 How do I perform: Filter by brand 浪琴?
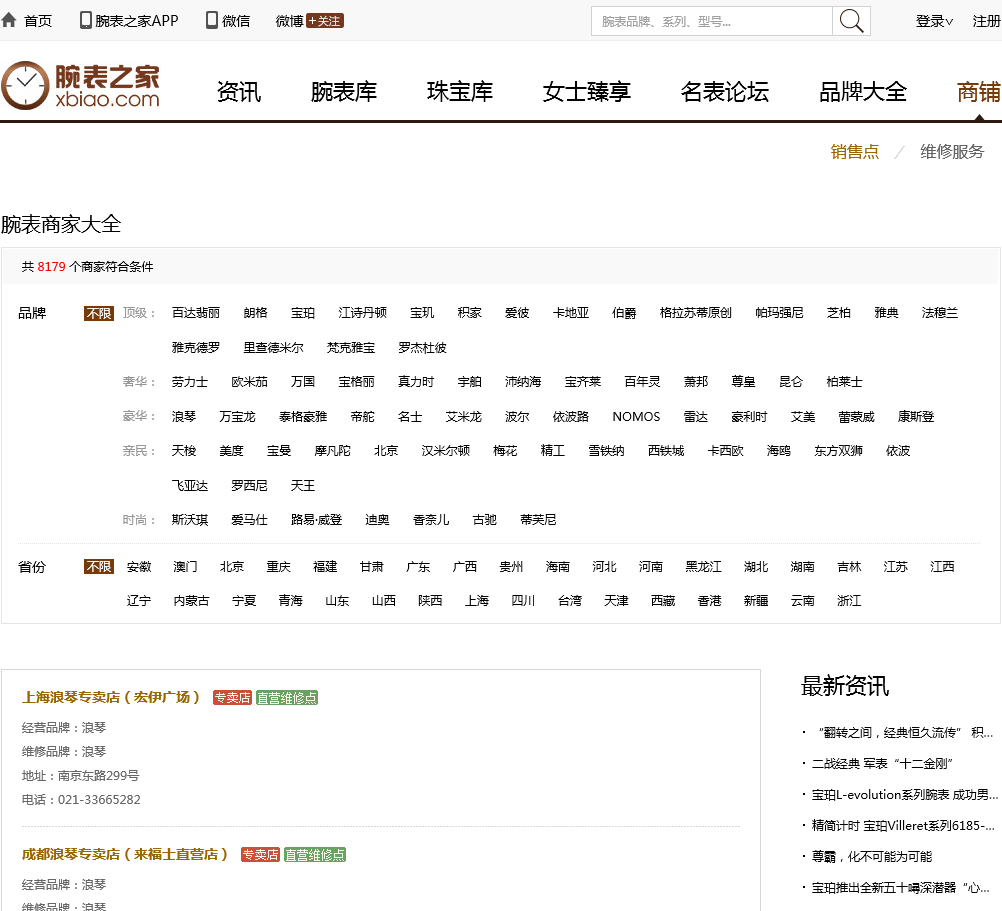click(x=183, y=417)
